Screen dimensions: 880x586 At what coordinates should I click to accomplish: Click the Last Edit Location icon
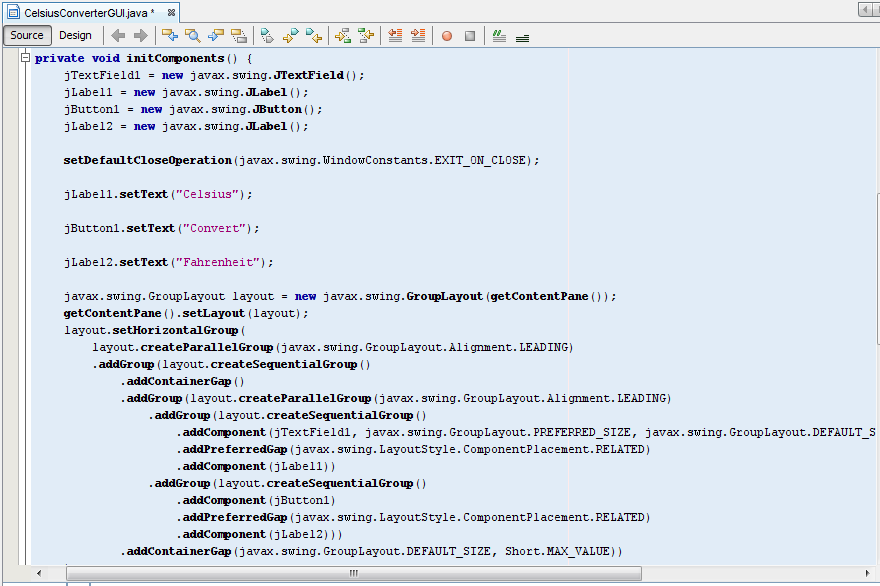171,36
